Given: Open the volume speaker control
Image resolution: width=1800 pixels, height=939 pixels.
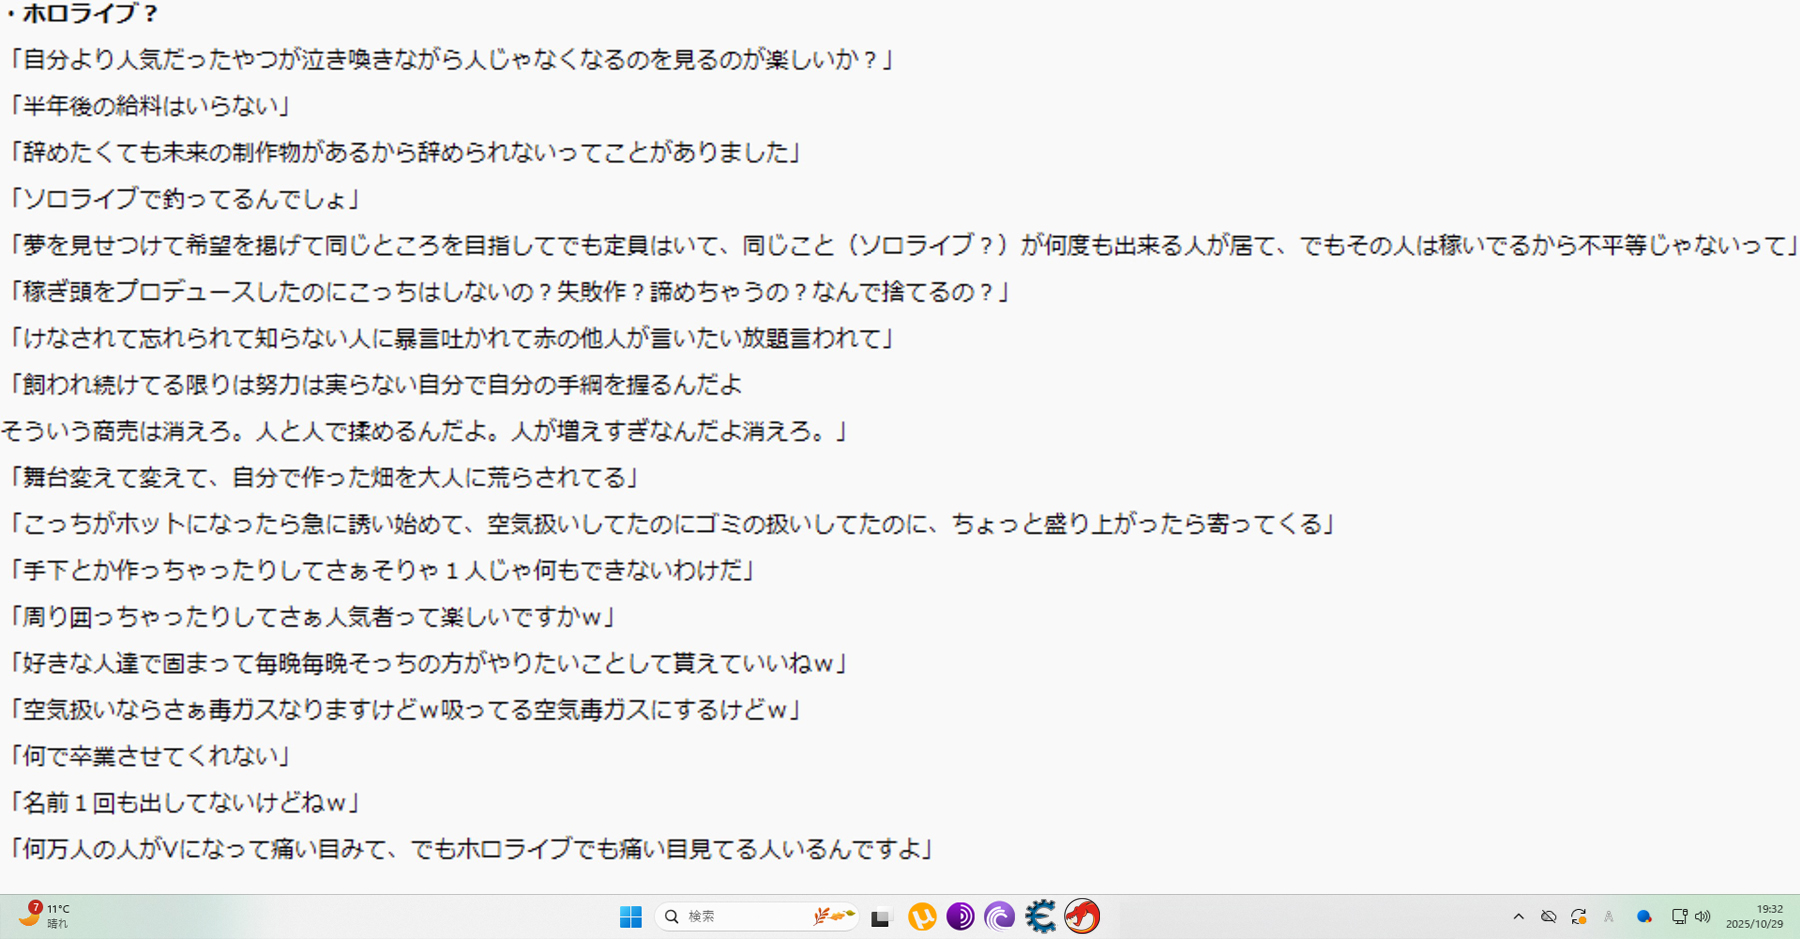Looking at the screenshot, I should [x=1703, y=916].
